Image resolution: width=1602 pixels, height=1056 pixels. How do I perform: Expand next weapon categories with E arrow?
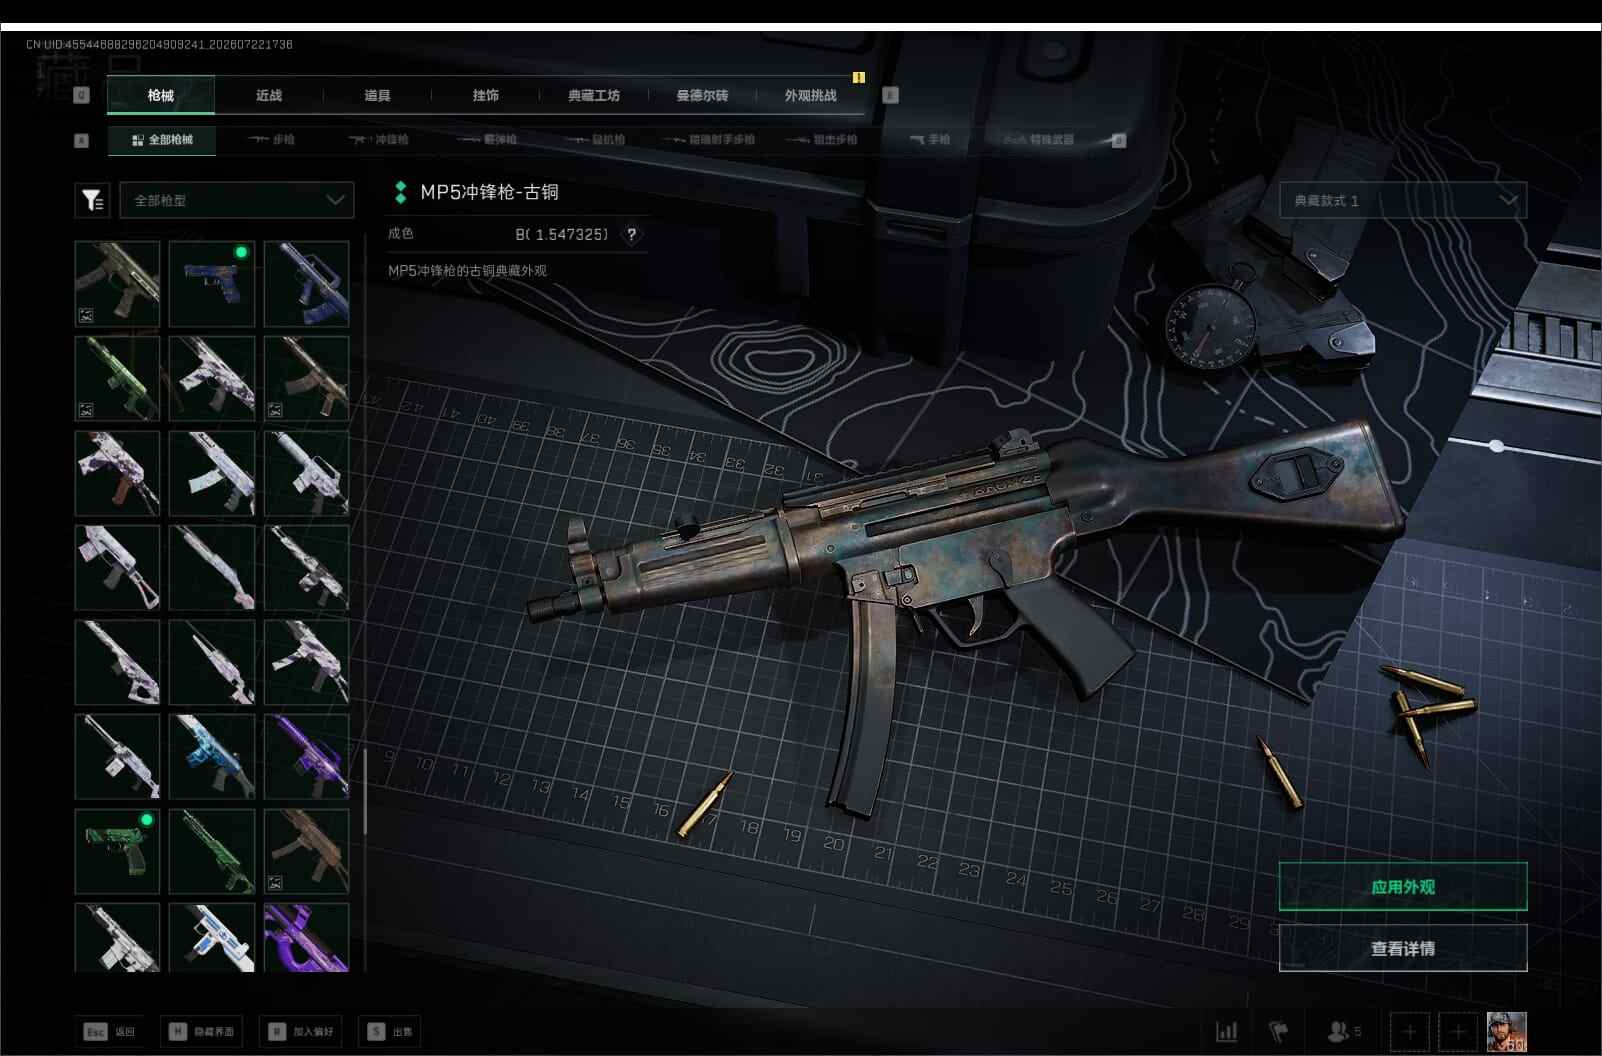pyautogui.click(x=1119, y=141)
